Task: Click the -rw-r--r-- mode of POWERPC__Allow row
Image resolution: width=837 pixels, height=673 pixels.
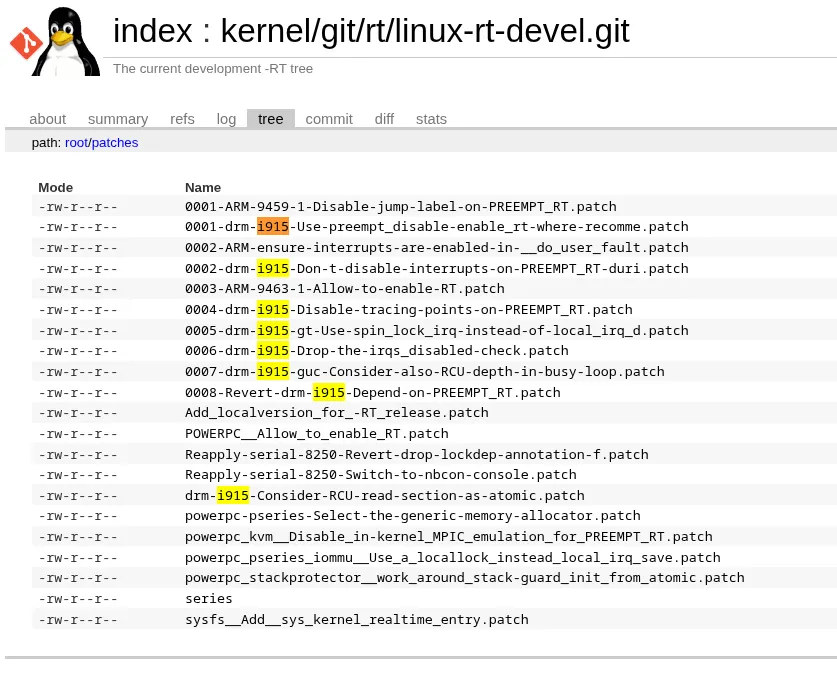Action: [78, 433]
